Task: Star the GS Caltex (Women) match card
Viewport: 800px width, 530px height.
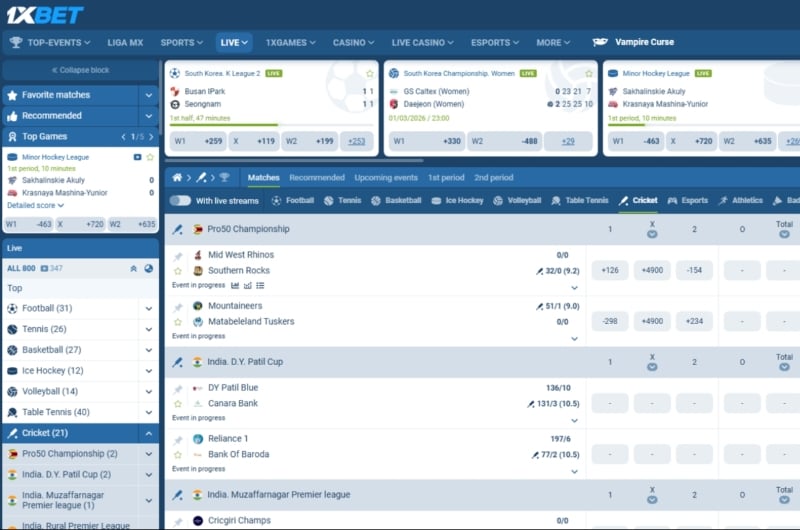Action: 589,74
